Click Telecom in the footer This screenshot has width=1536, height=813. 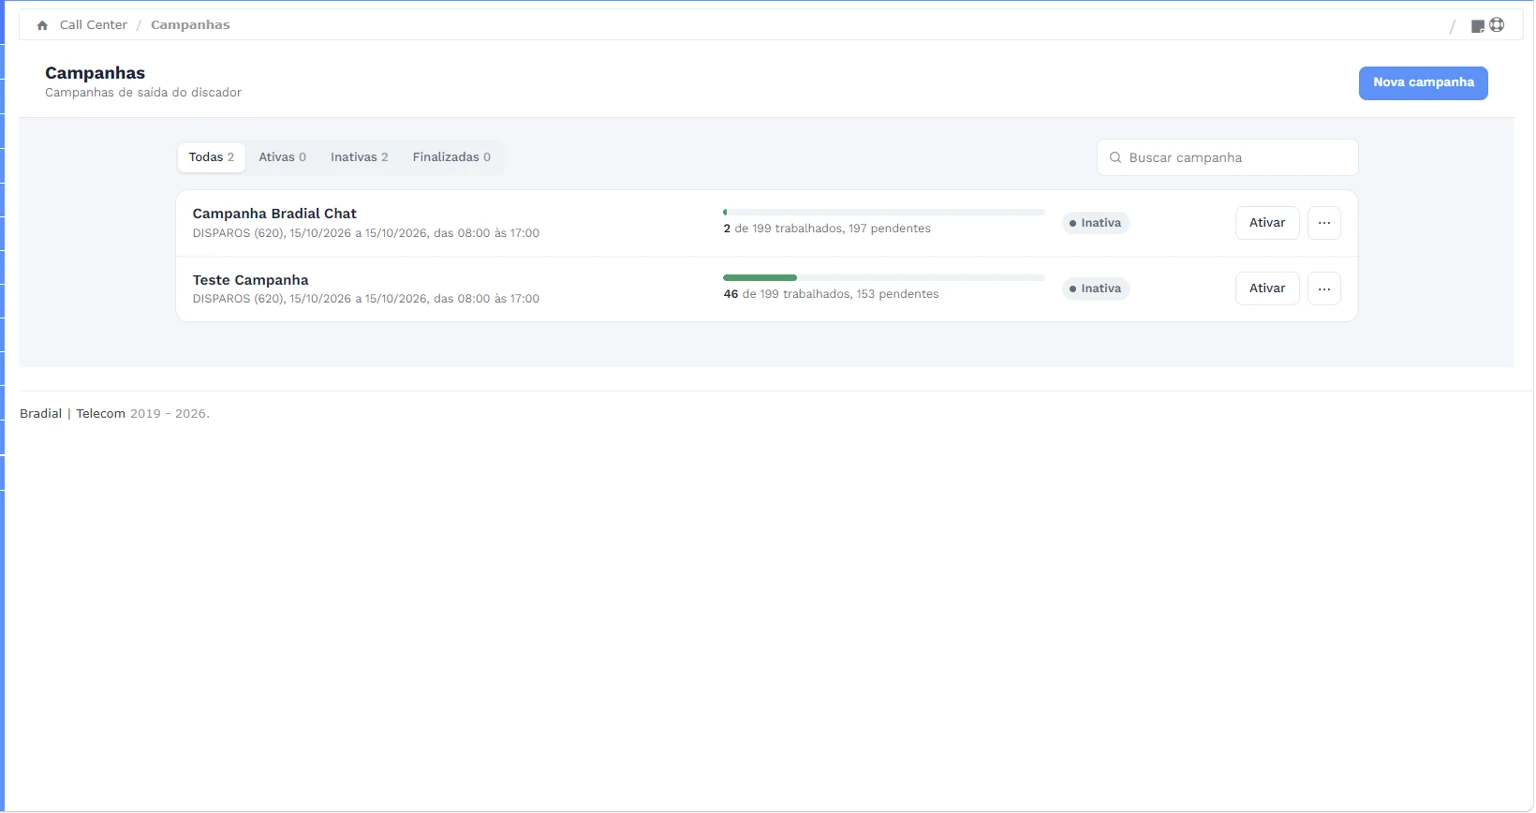pos(101,414)
